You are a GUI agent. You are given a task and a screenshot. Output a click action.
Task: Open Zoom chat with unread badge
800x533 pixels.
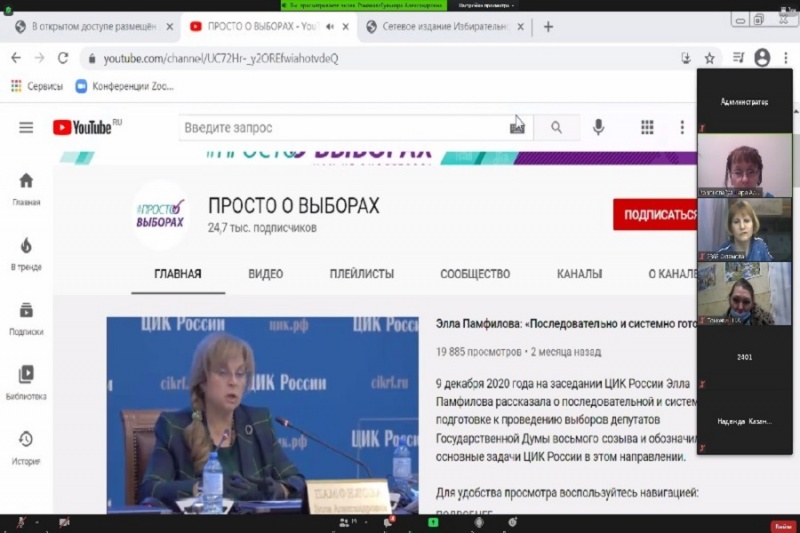pyautogui.click(x=389, y=522)
